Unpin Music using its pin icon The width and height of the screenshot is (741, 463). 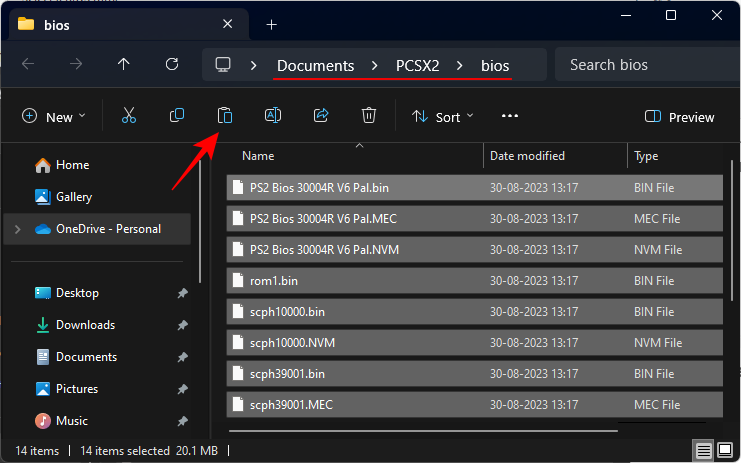pyautogui.click(x=182, y=421)
